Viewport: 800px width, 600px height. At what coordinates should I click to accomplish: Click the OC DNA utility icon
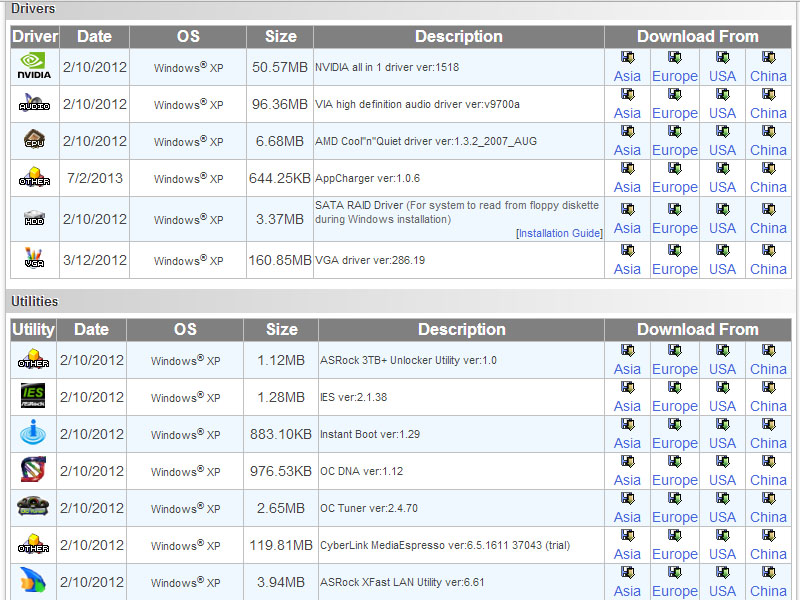pyautogui.click(x=33, y=470)
